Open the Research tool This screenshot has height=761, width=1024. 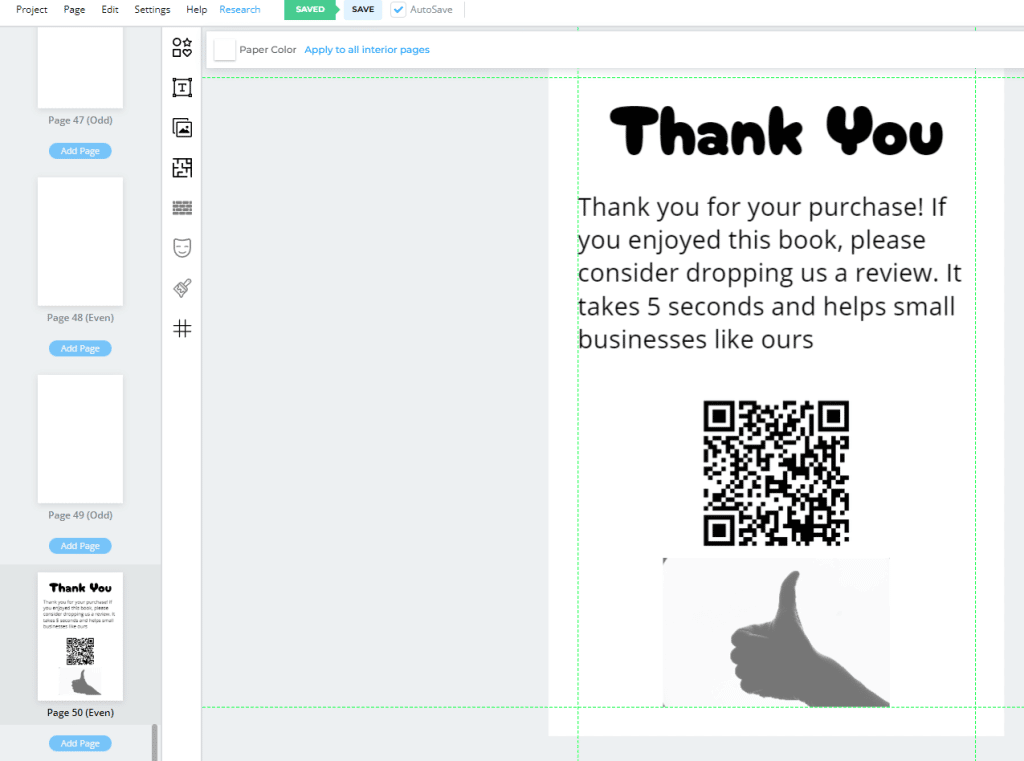[x=240, y=9]
